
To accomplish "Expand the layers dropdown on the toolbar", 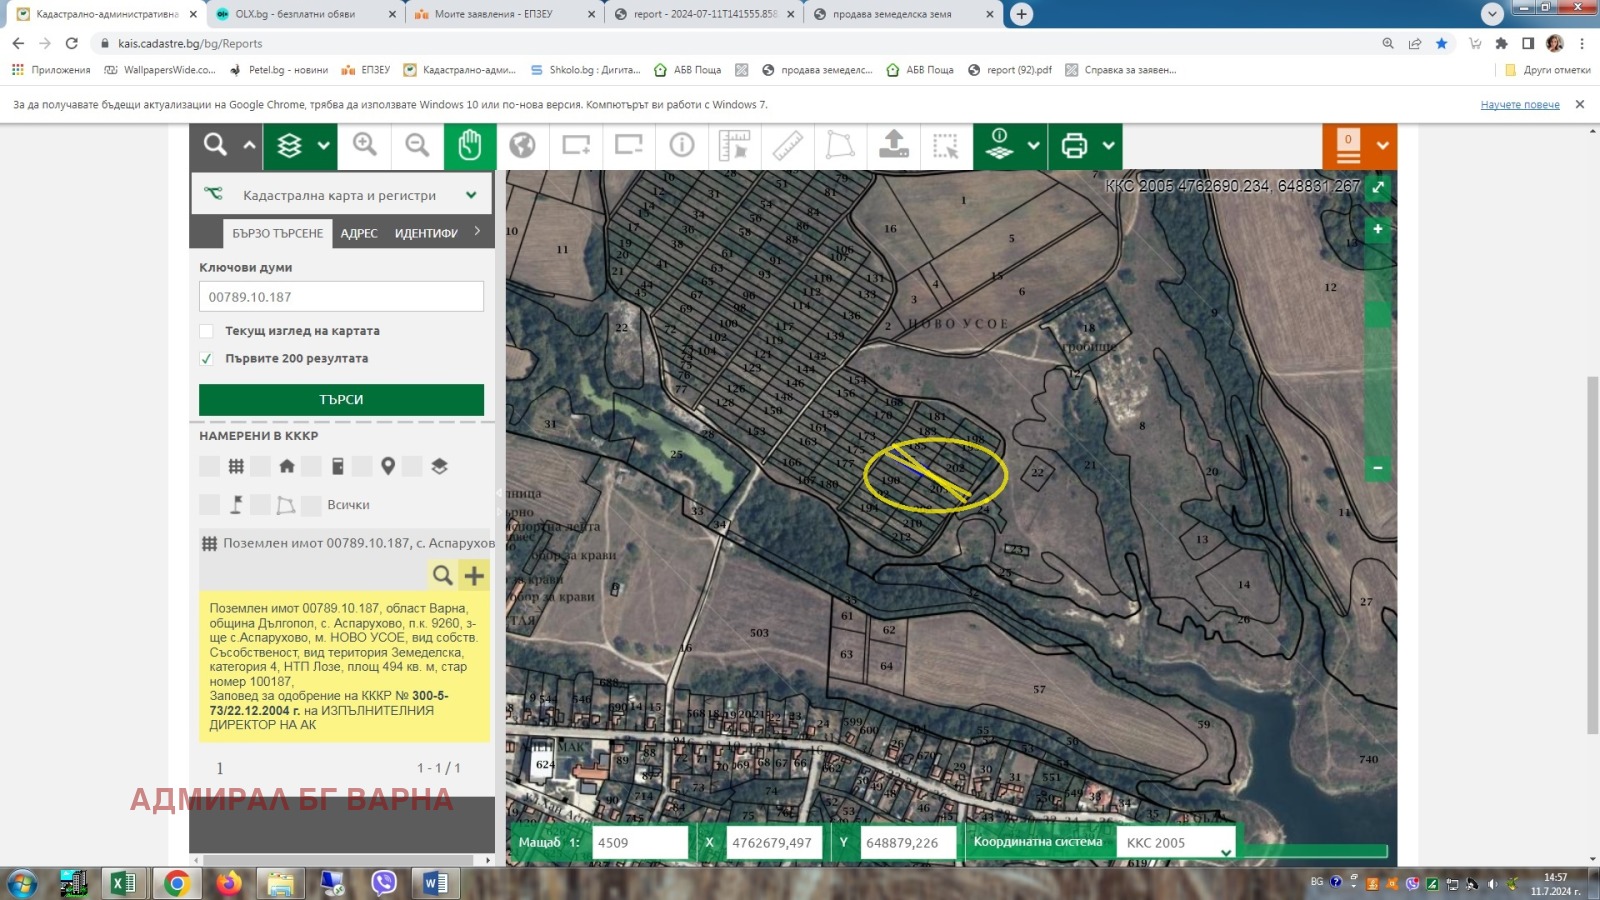I will coord(321,145).
